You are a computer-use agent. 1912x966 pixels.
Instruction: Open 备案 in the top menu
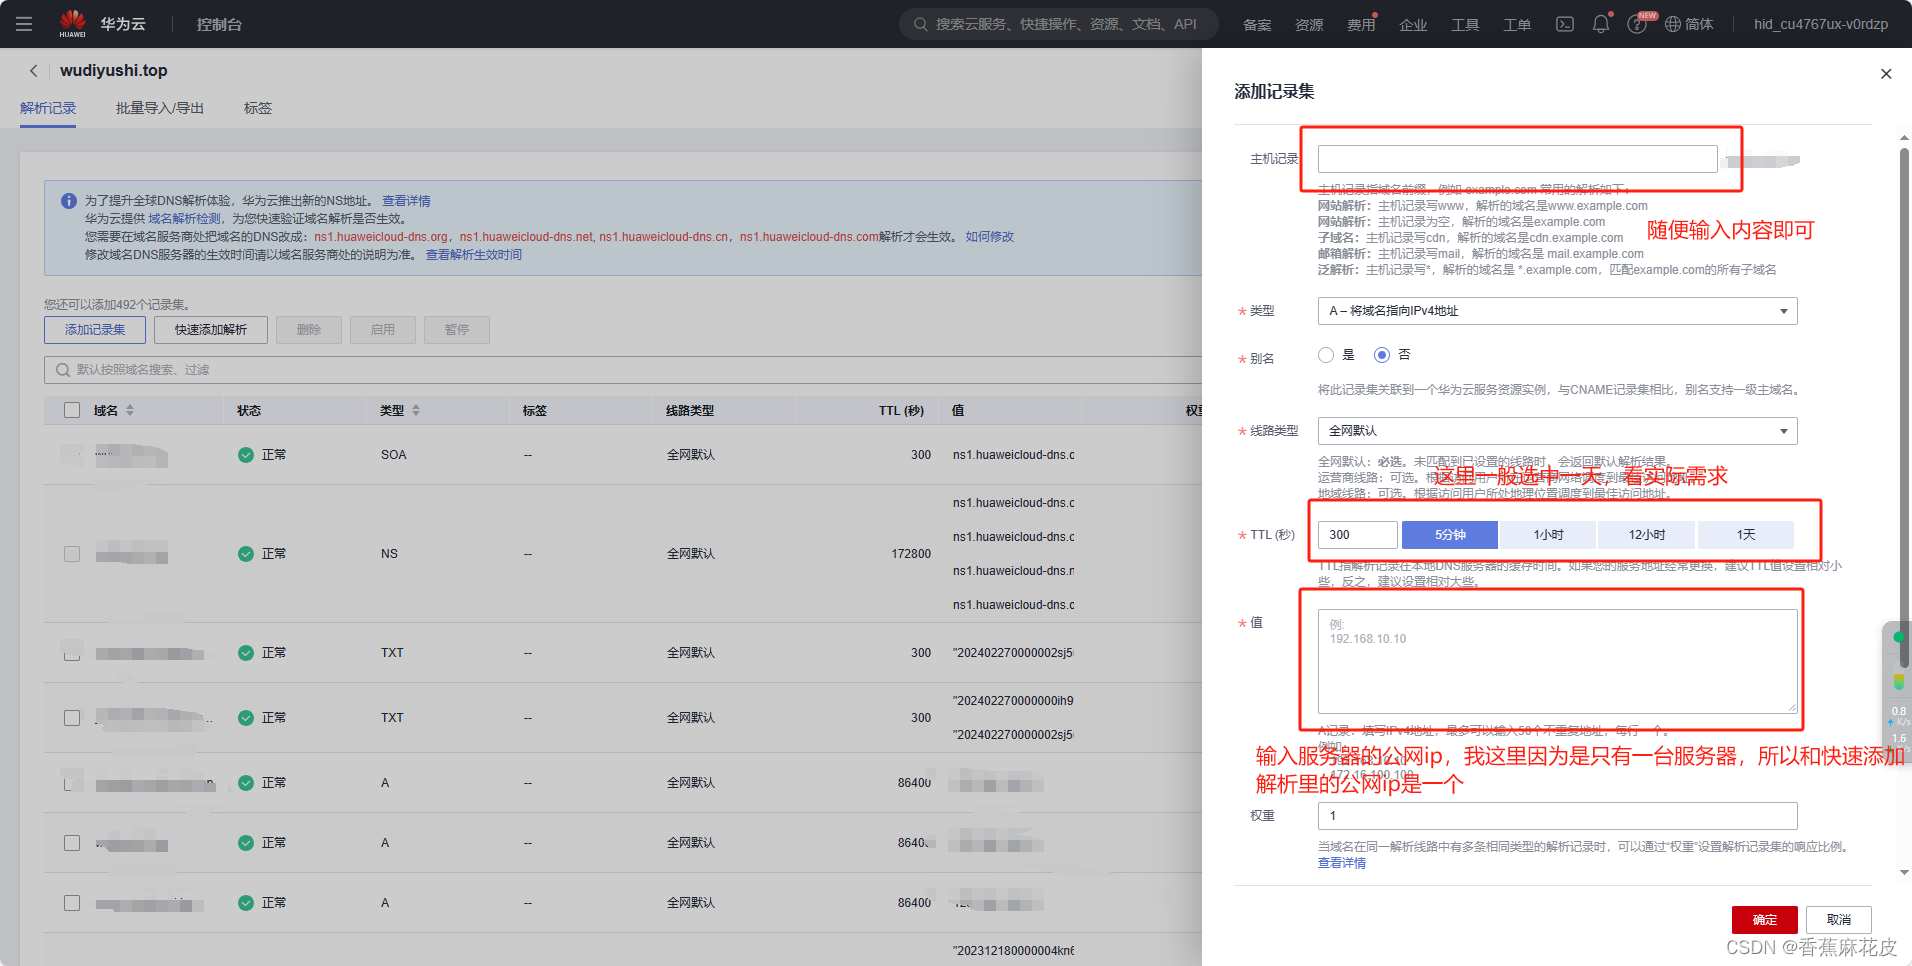[1257, 25]
